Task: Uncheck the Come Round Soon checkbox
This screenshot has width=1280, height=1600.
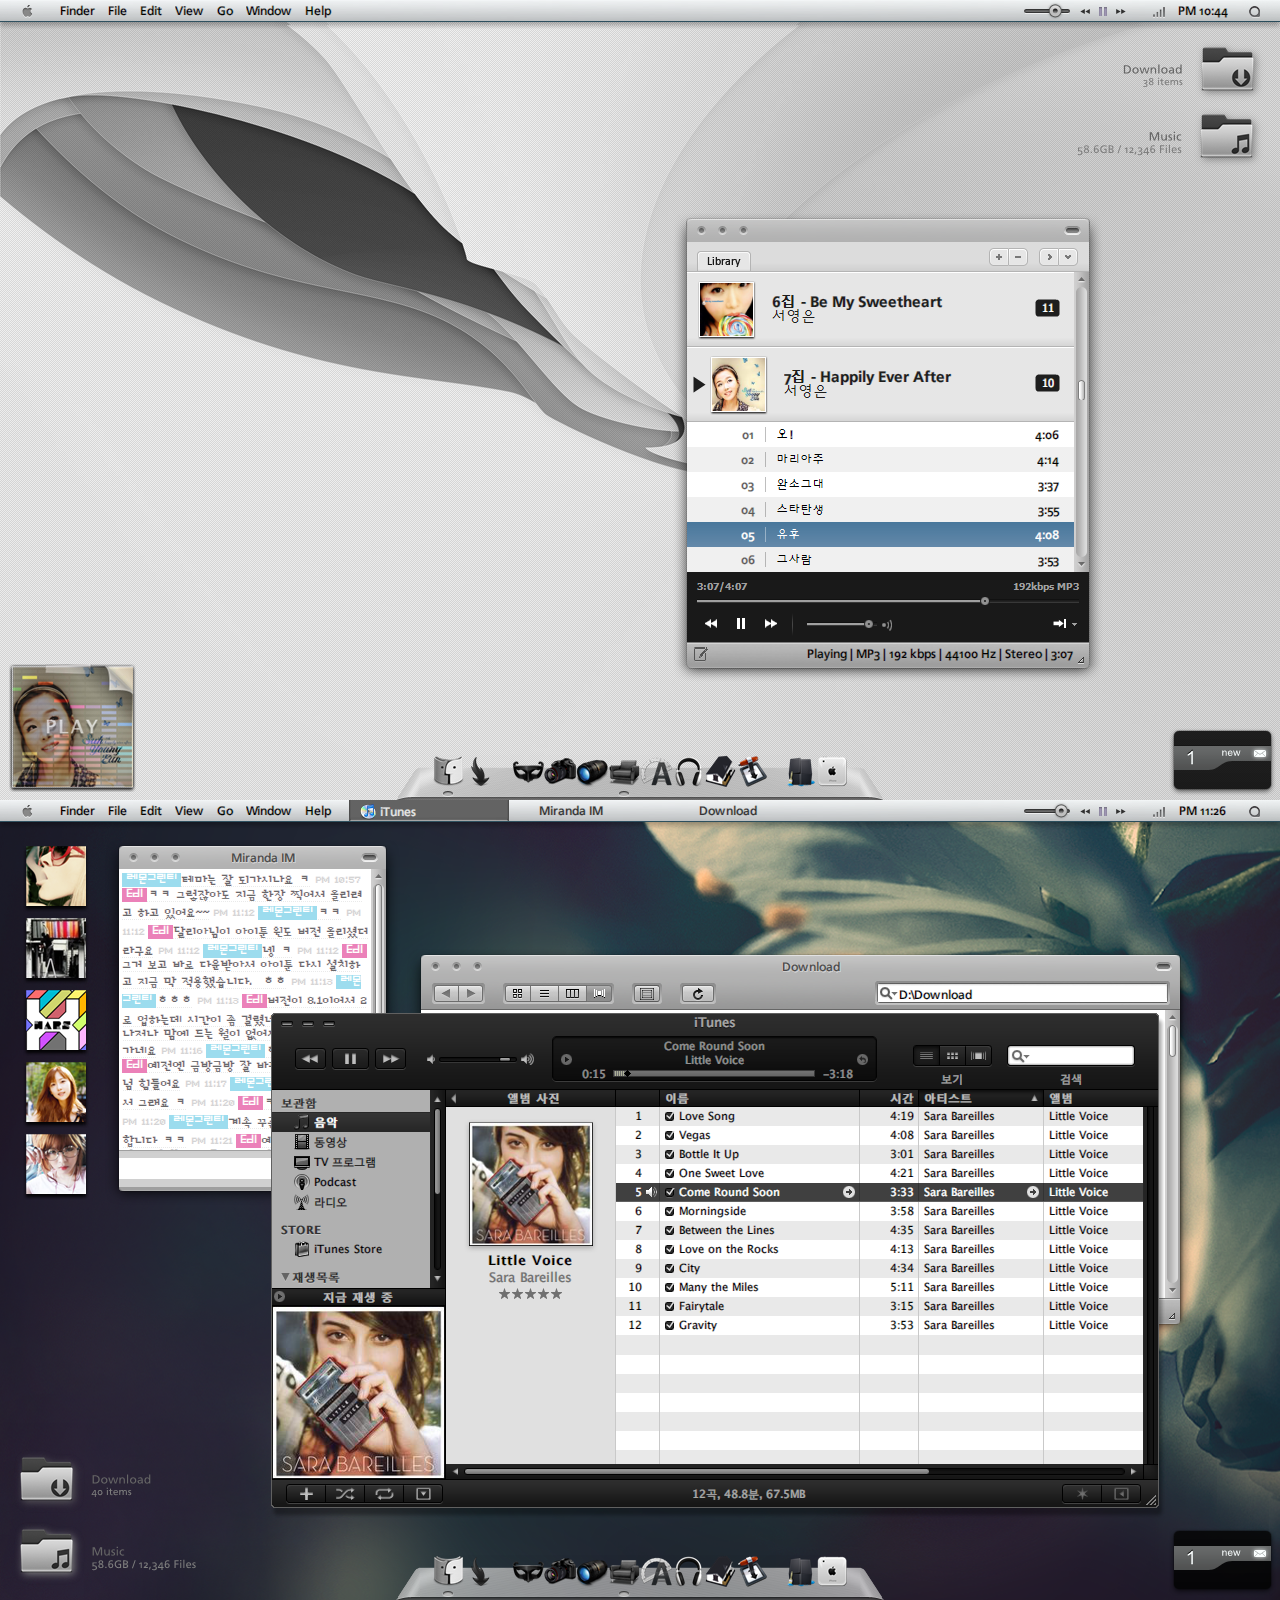Action: click(x=670, y=1192)
